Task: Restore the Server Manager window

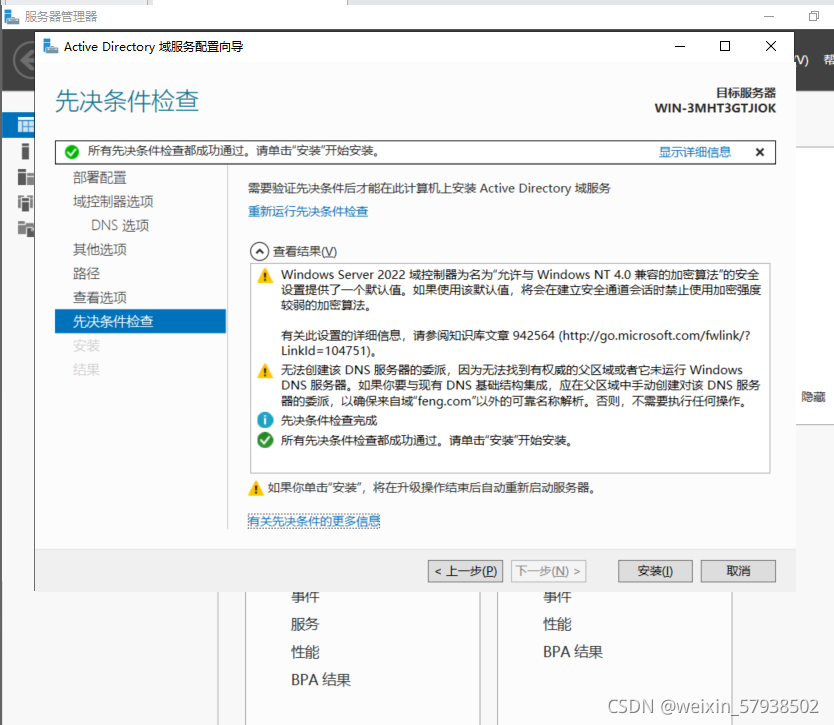Action: [814, 16]
